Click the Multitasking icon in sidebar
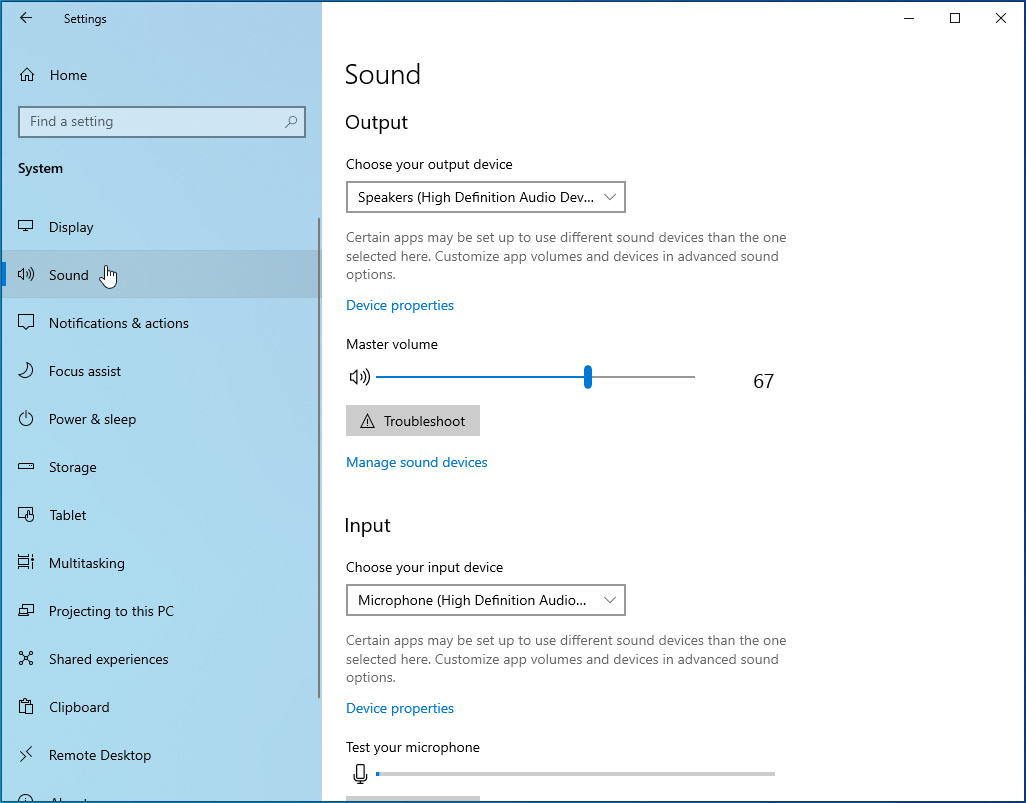 click(27, 563)
